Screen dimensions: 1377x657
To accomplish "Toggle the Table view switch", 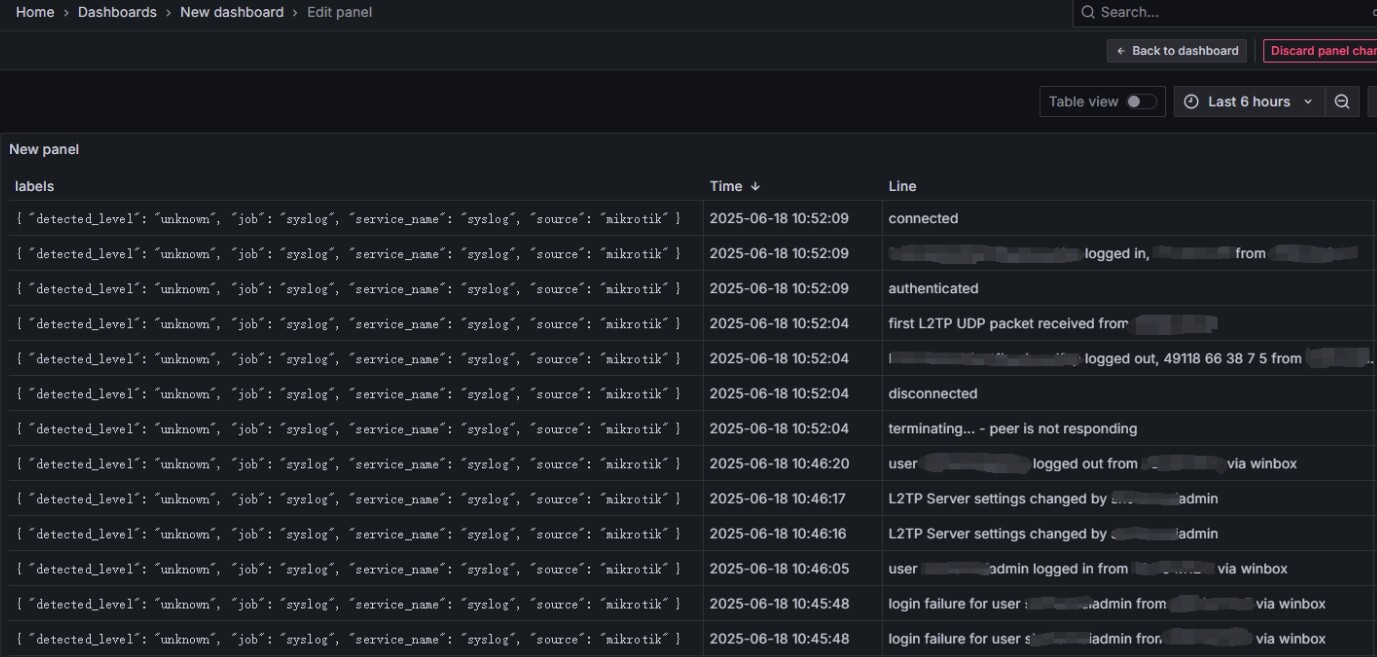I will 1141,101.
